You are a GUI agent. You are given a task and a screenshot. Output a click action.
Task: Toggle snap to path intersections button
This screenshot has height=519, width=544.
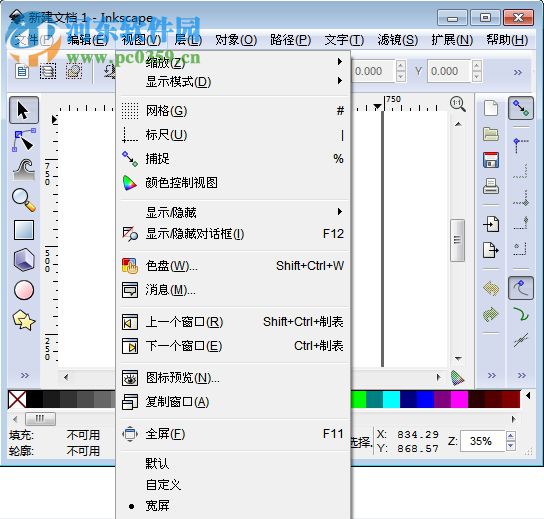(521, 340)
